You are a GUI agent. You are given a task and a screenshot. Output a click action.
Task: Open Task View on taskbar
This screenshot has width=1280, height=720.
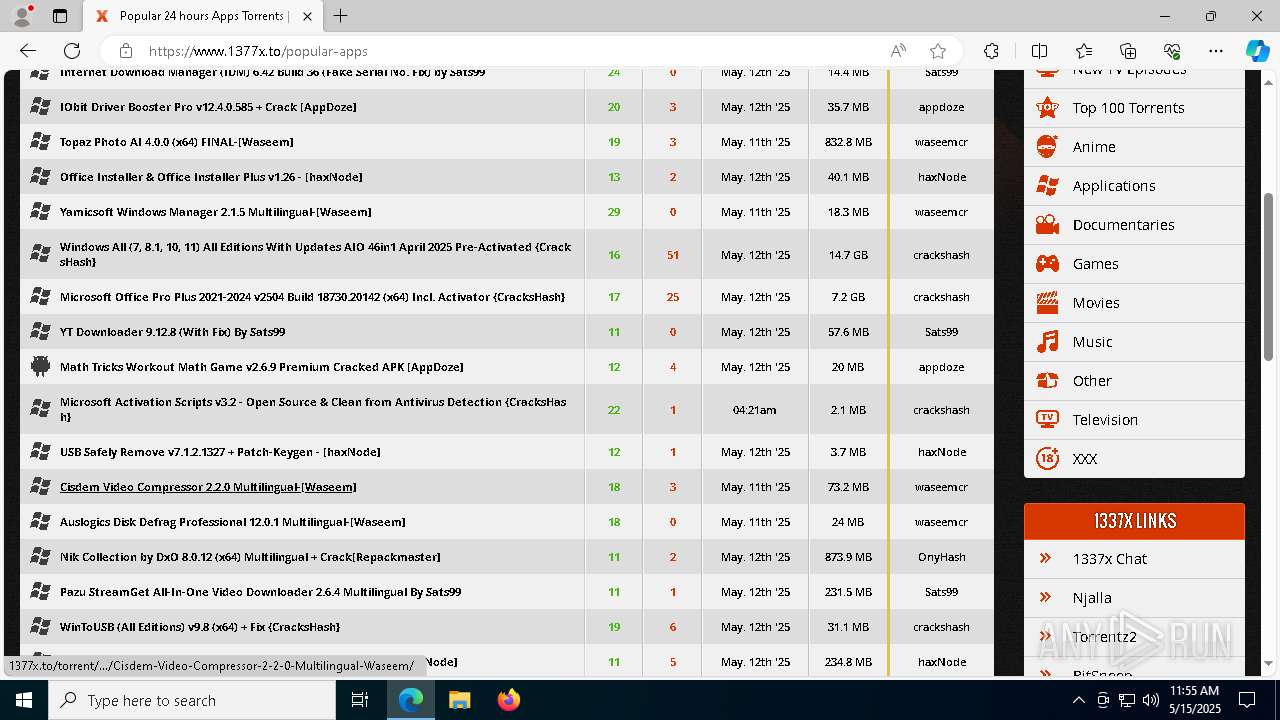[360, 700]
